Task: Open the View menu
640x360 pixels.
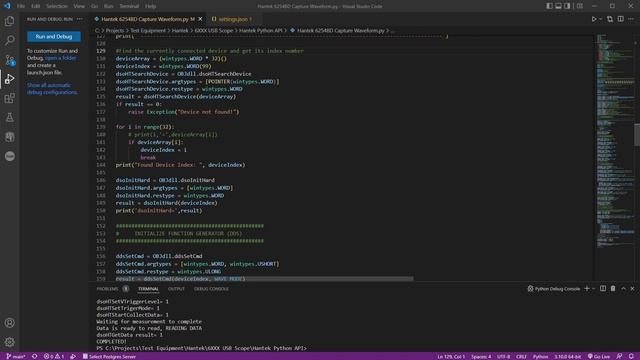Action: 79,6
